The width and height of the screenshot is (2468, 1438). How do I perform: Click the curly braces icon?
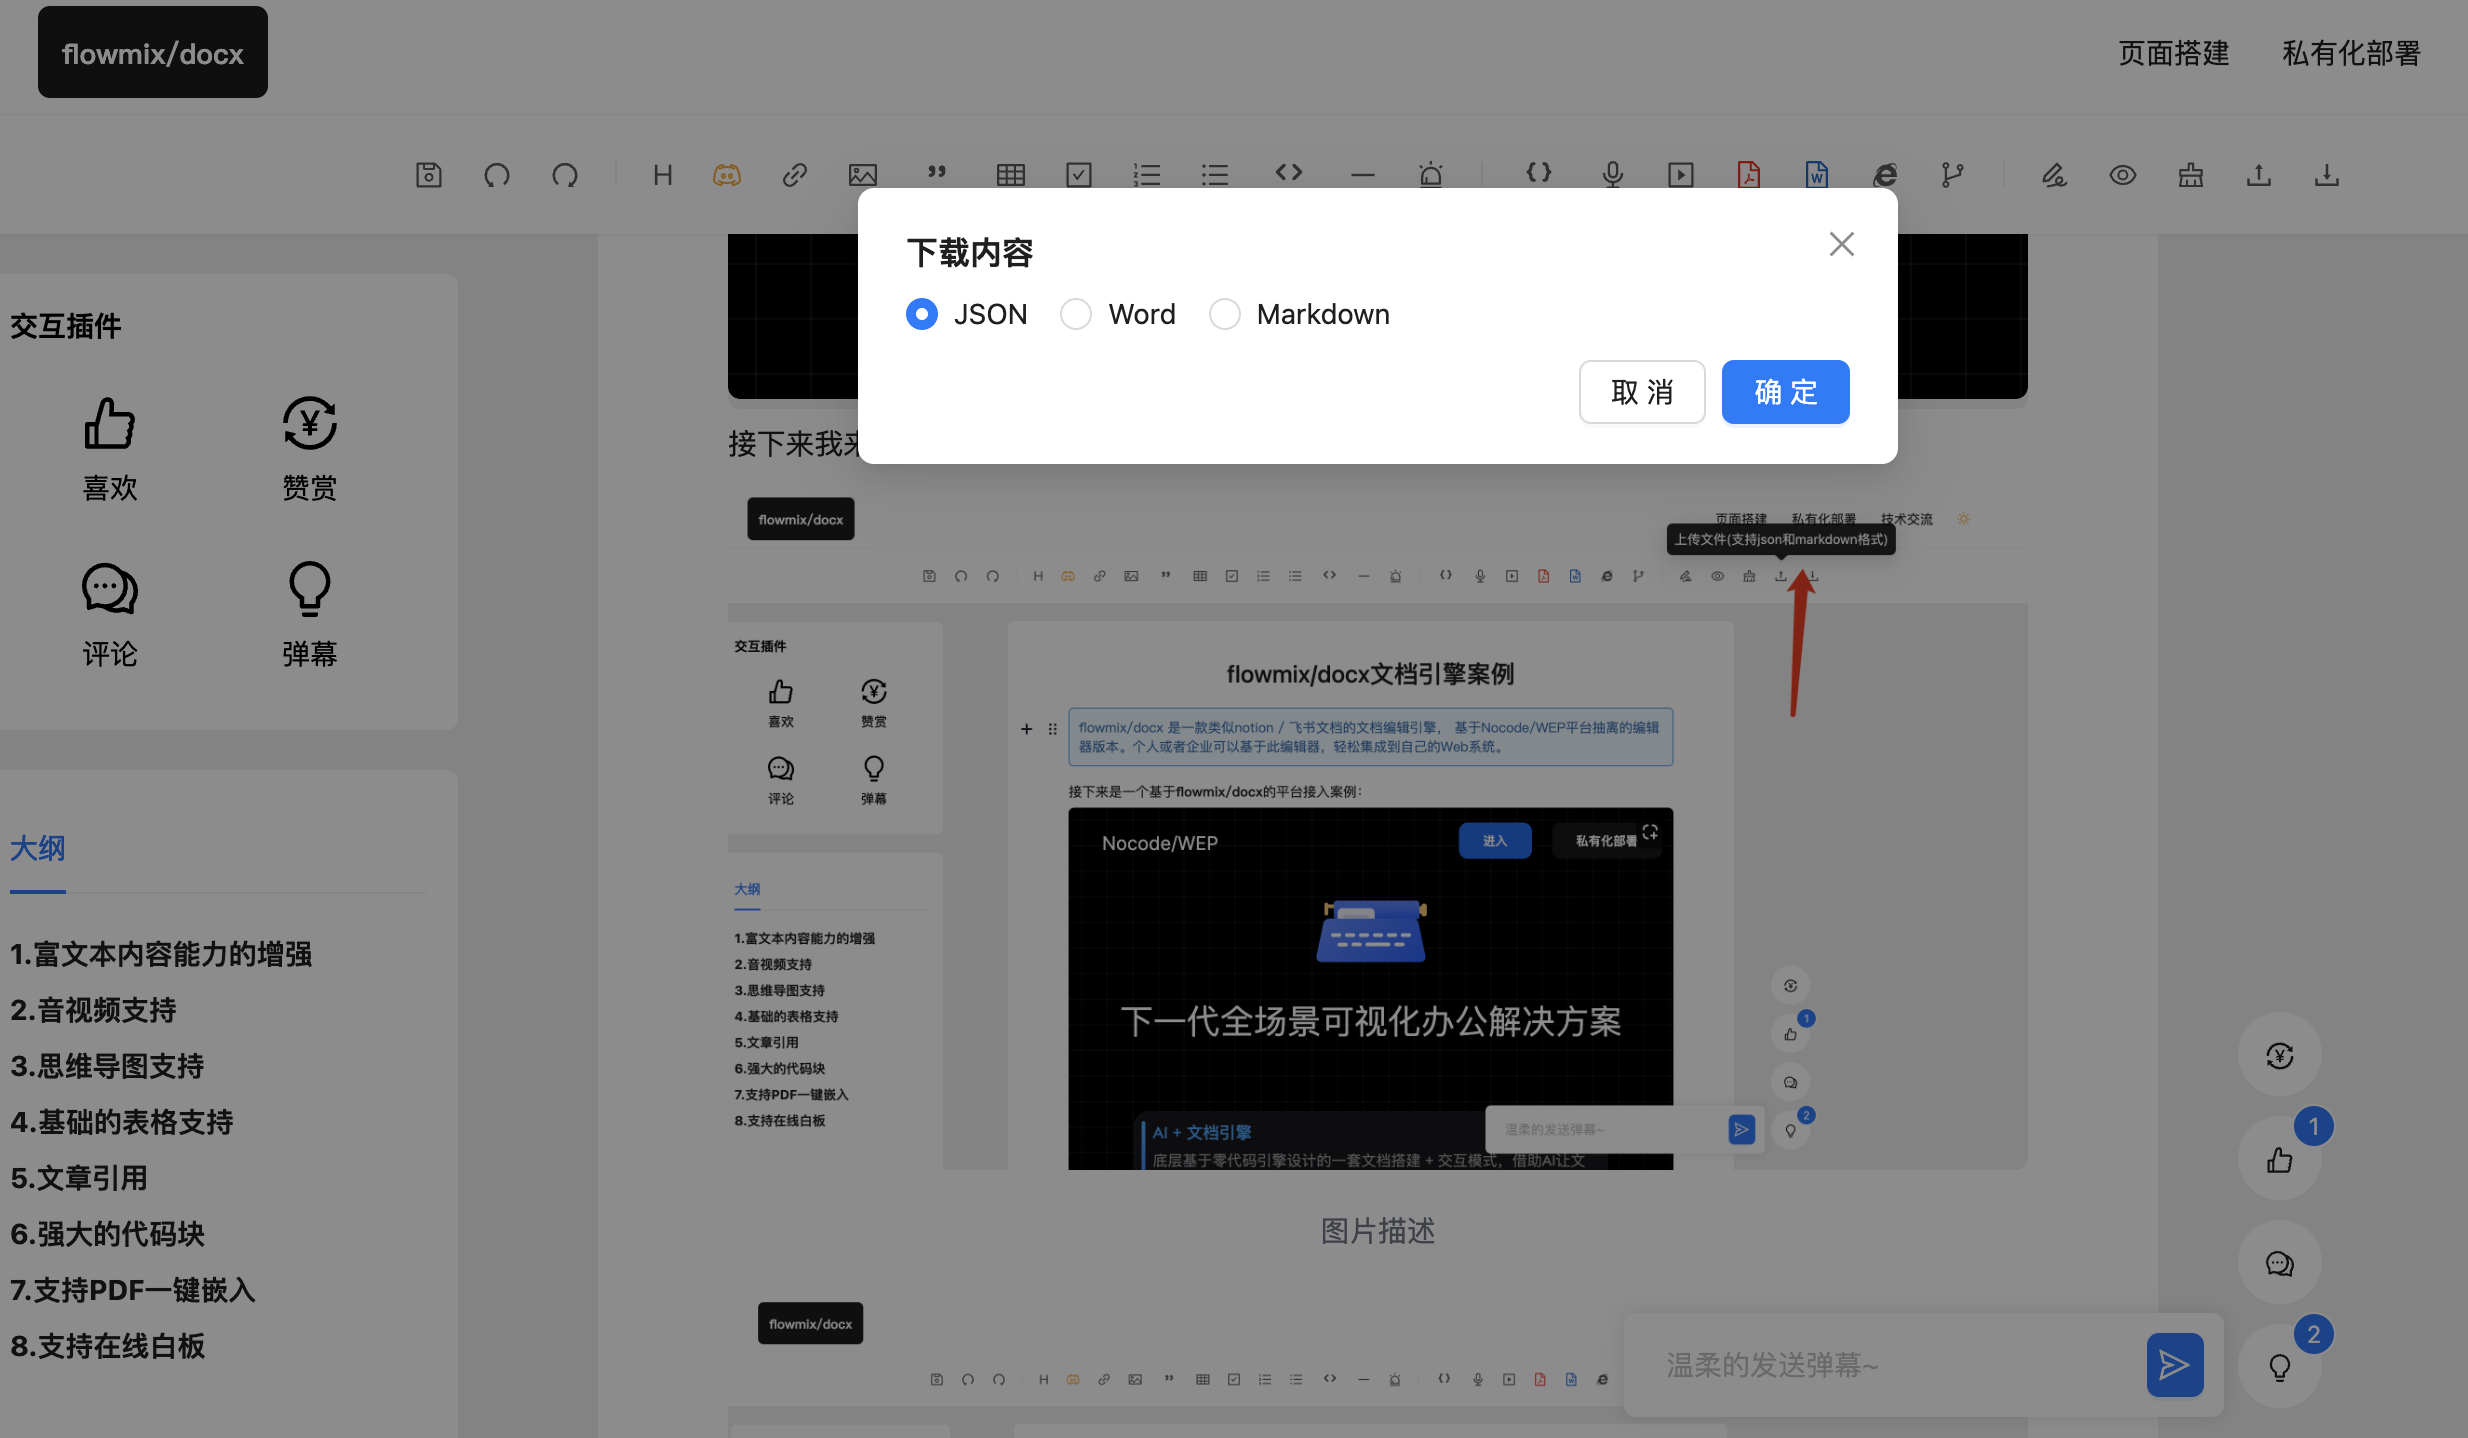coord(1539,173)
